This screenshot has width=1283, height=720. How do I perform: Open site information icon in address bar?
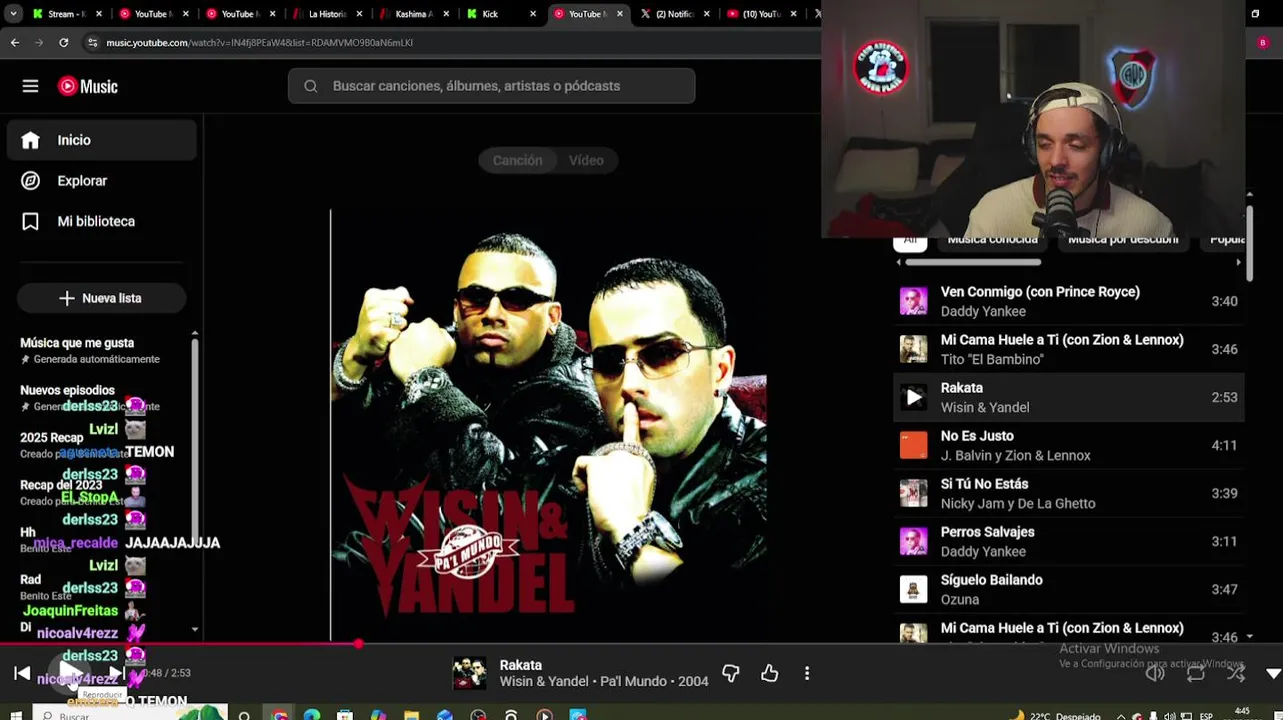[92, 43]
